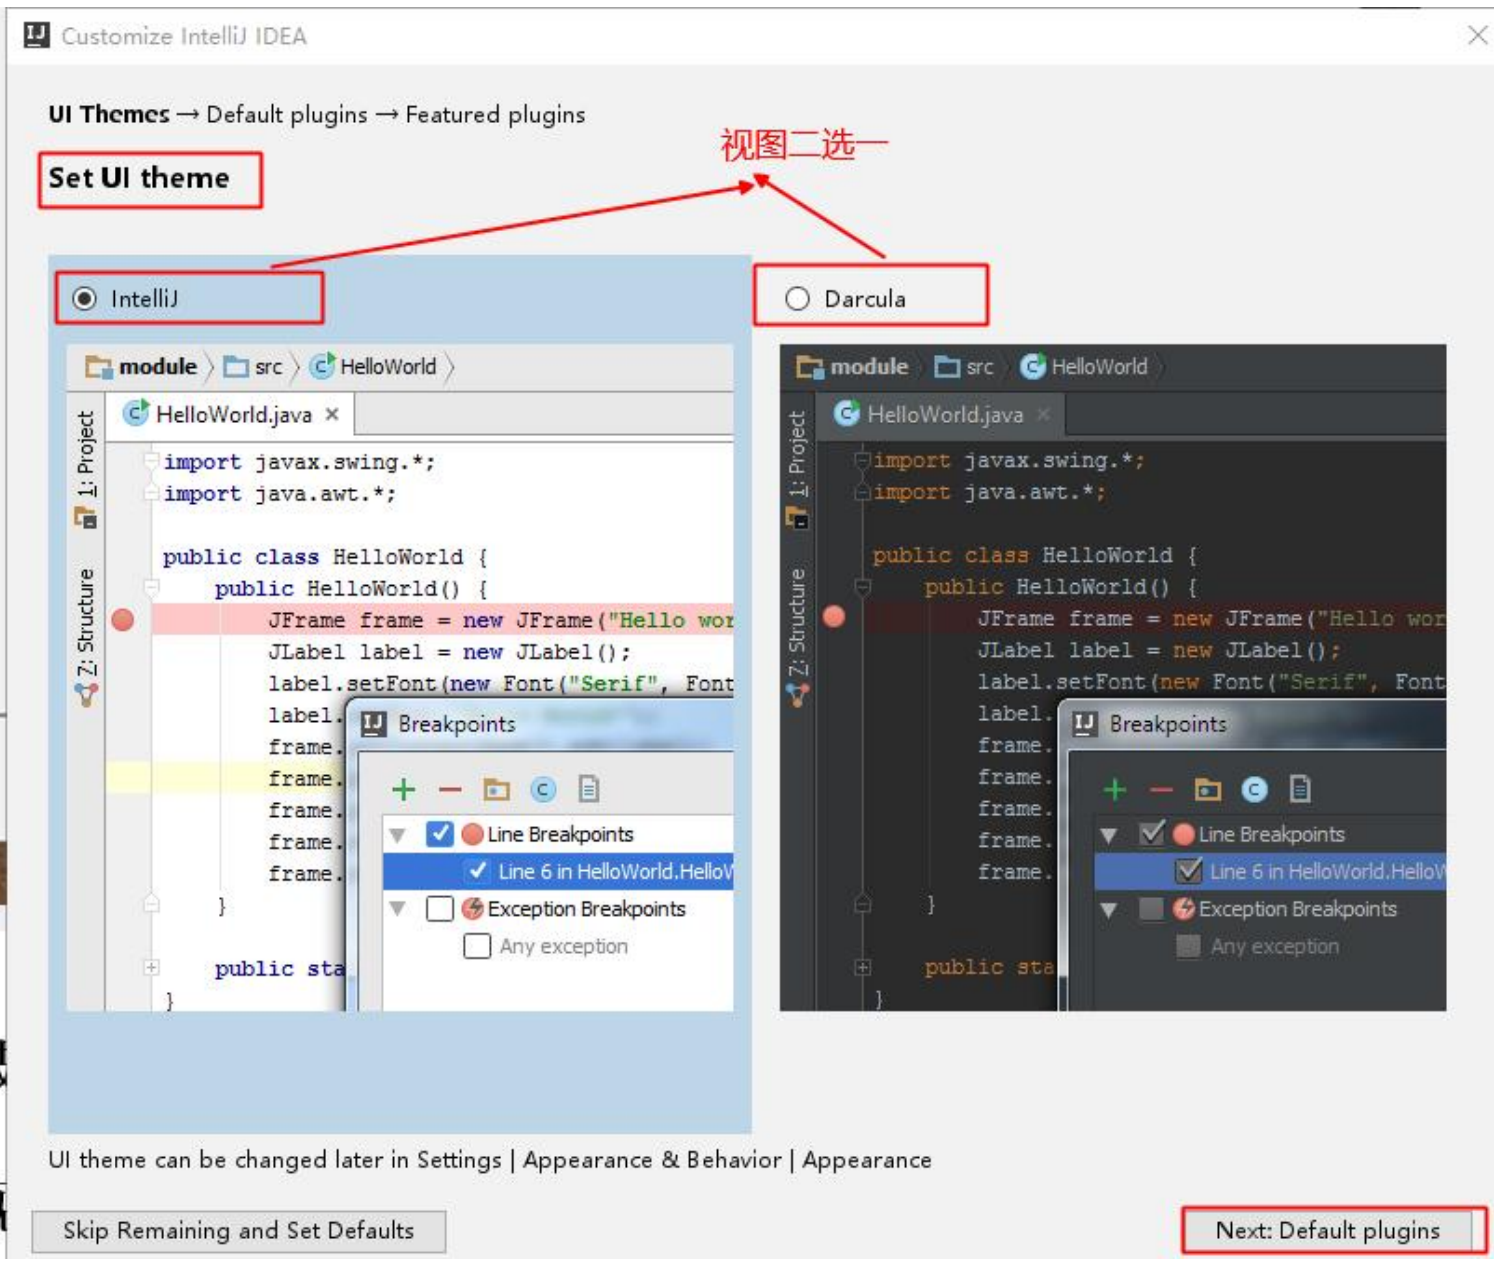
Task: Click module folder icon in Darcula preview
Action: pos(810,367)
